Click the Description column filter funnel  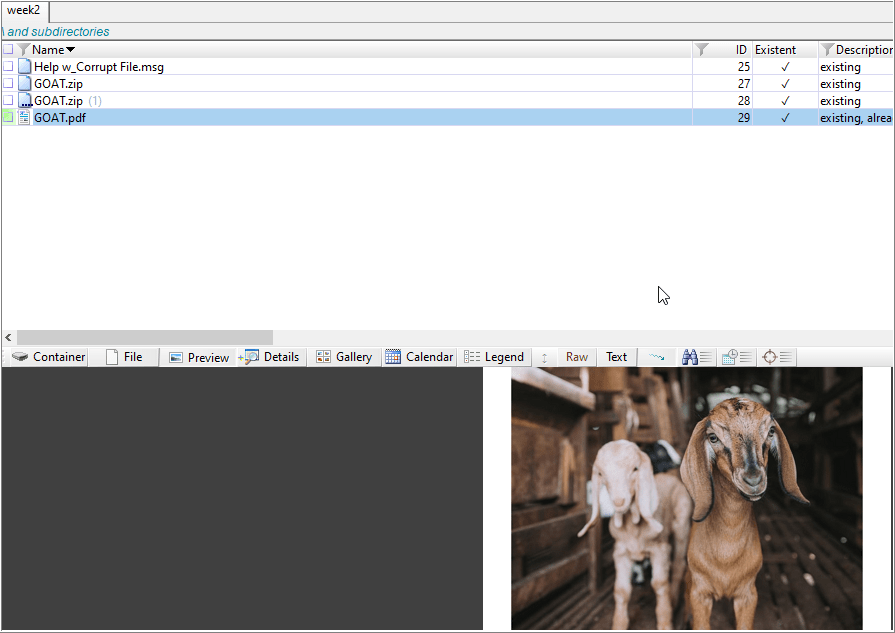(827, 50)
